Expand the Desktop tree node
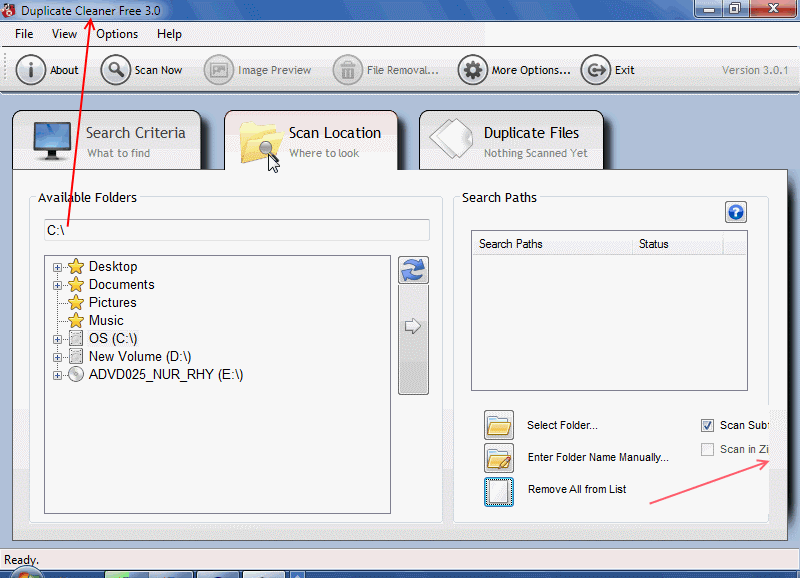The image size is (800, 578). [x=57, y=267]
